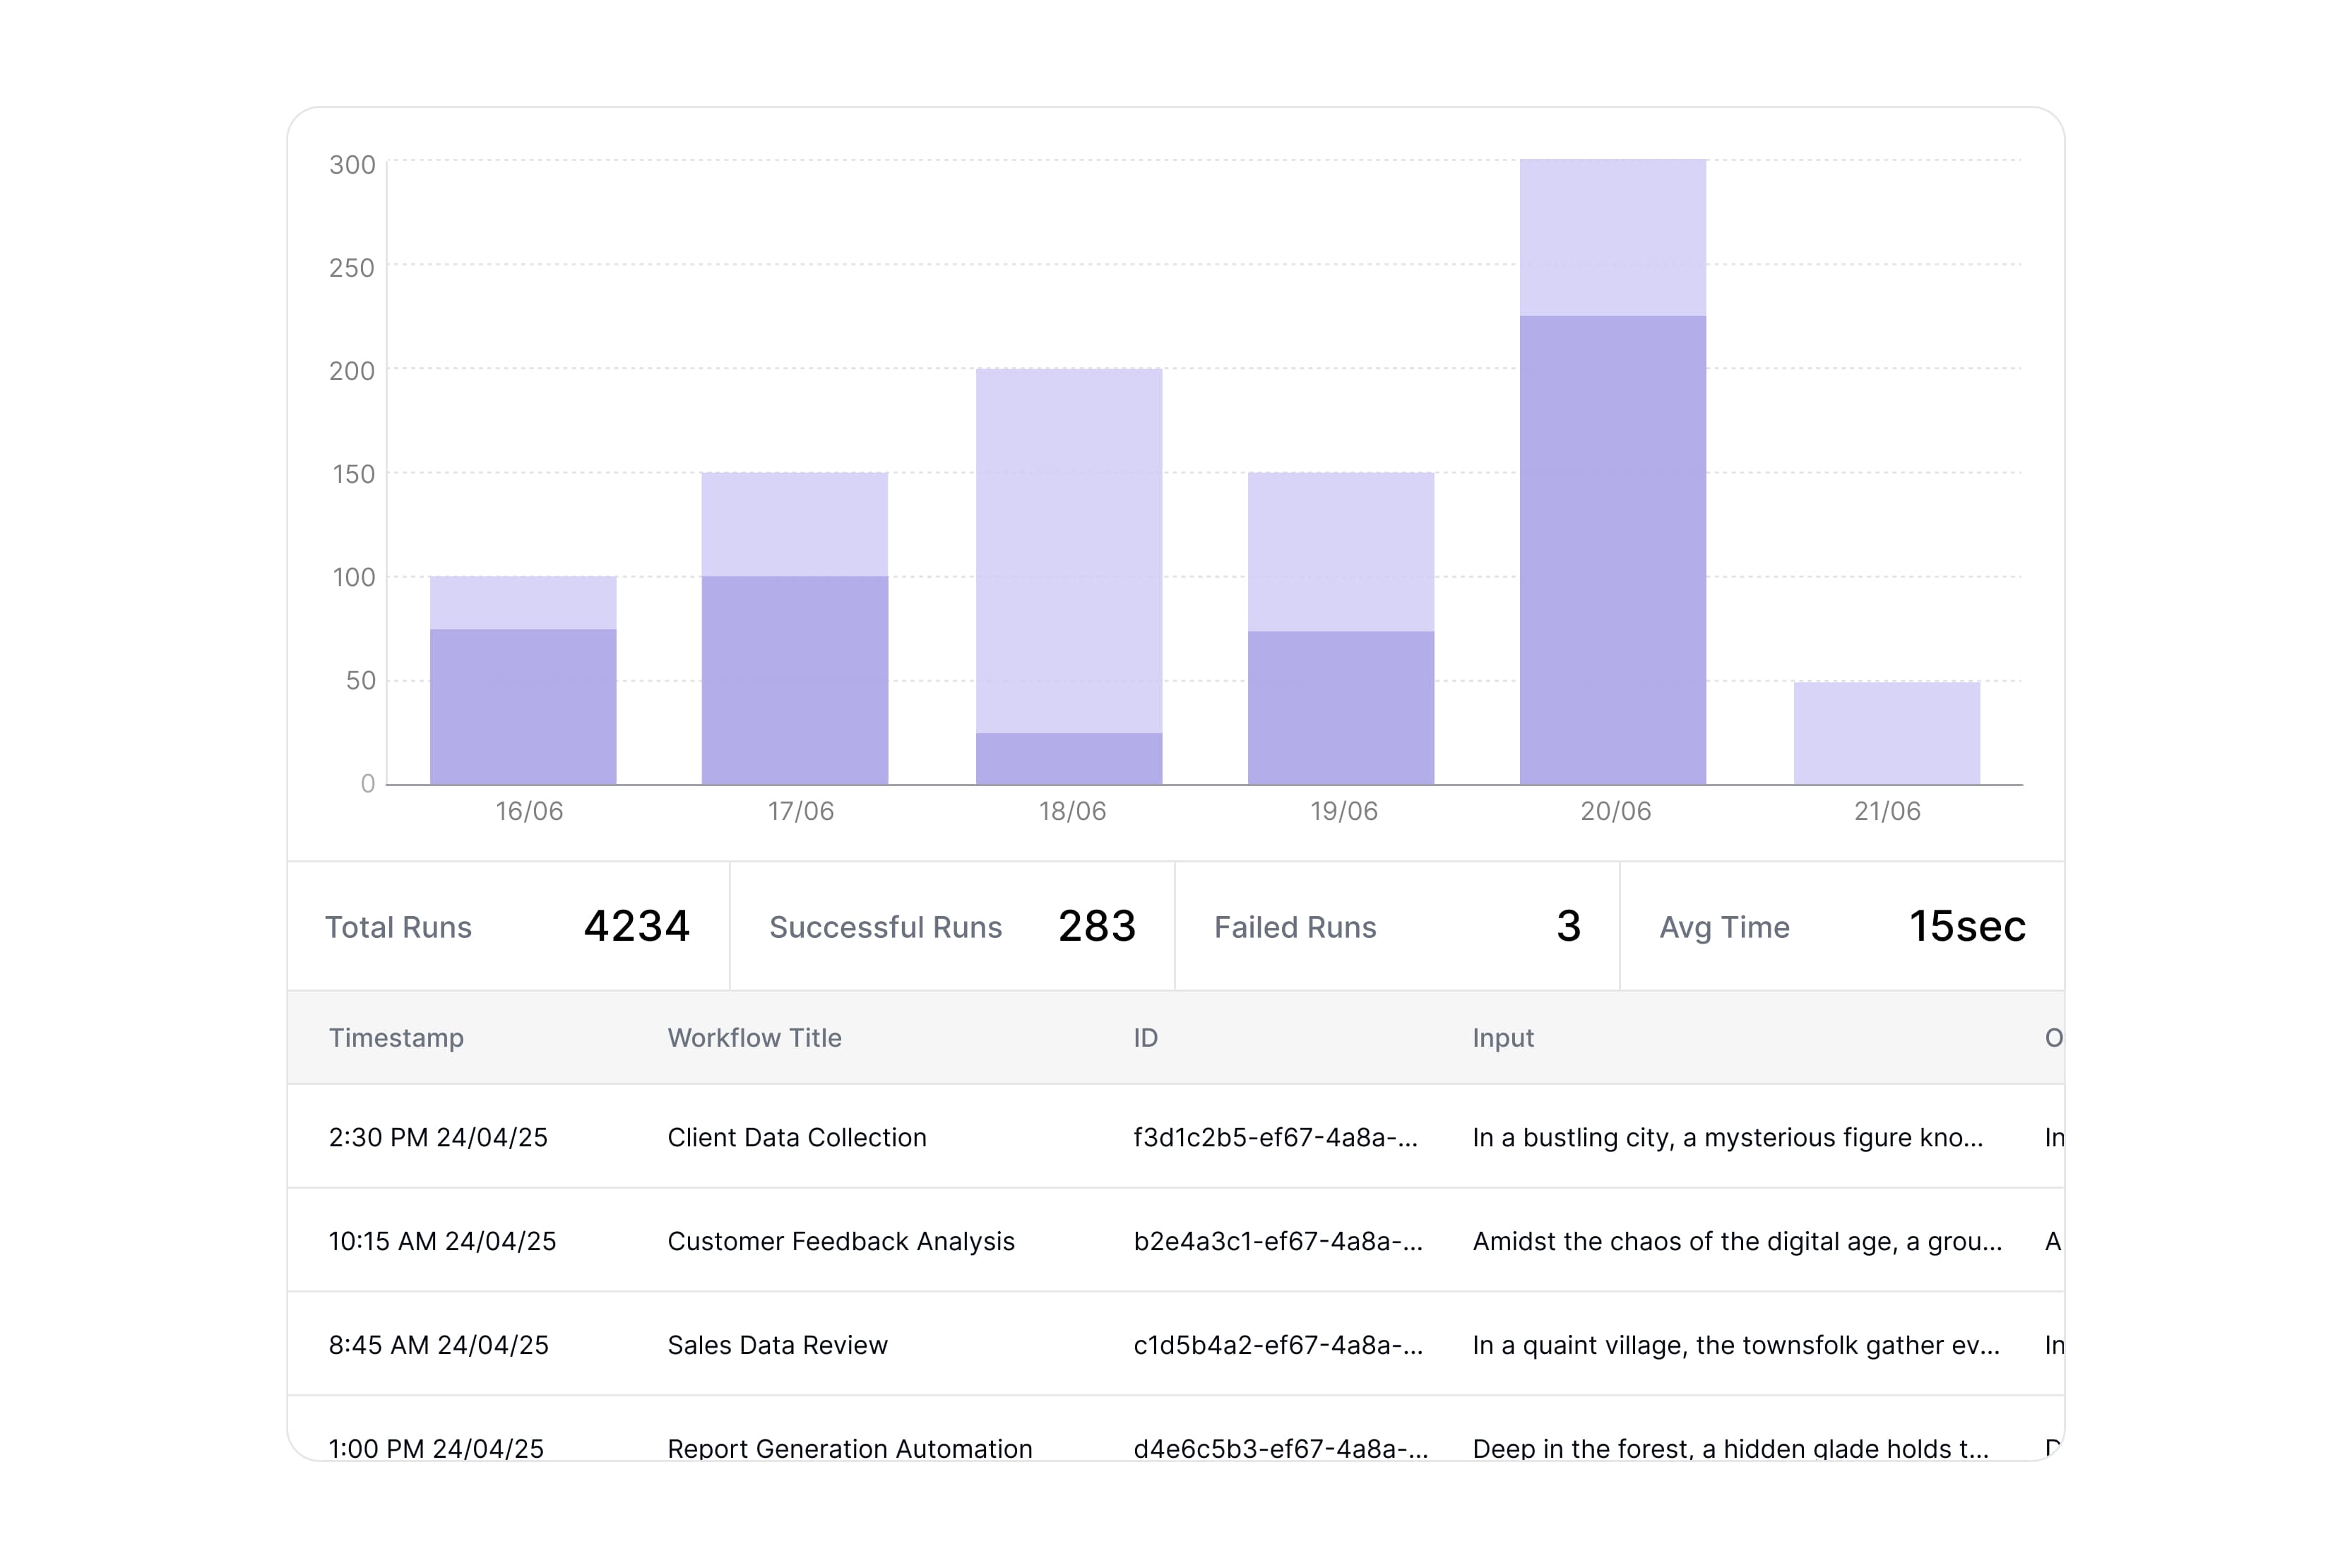2352x1568 pixels.
Task: Click the ID column header
Action: click(1143, 1038)
